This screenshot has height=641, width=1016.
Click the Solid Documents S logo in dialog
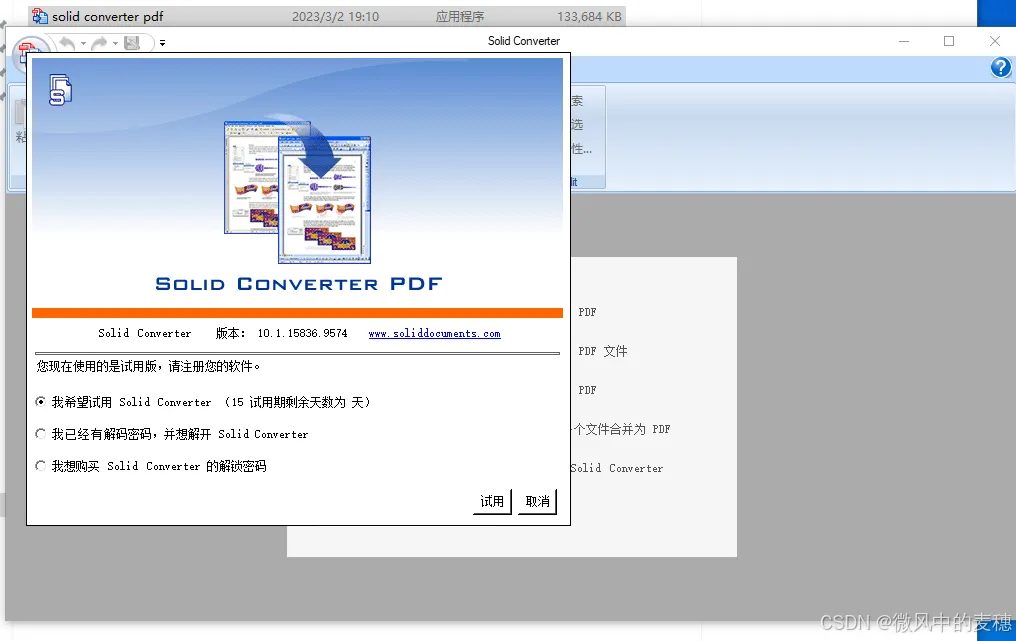[x=60, y=90]
